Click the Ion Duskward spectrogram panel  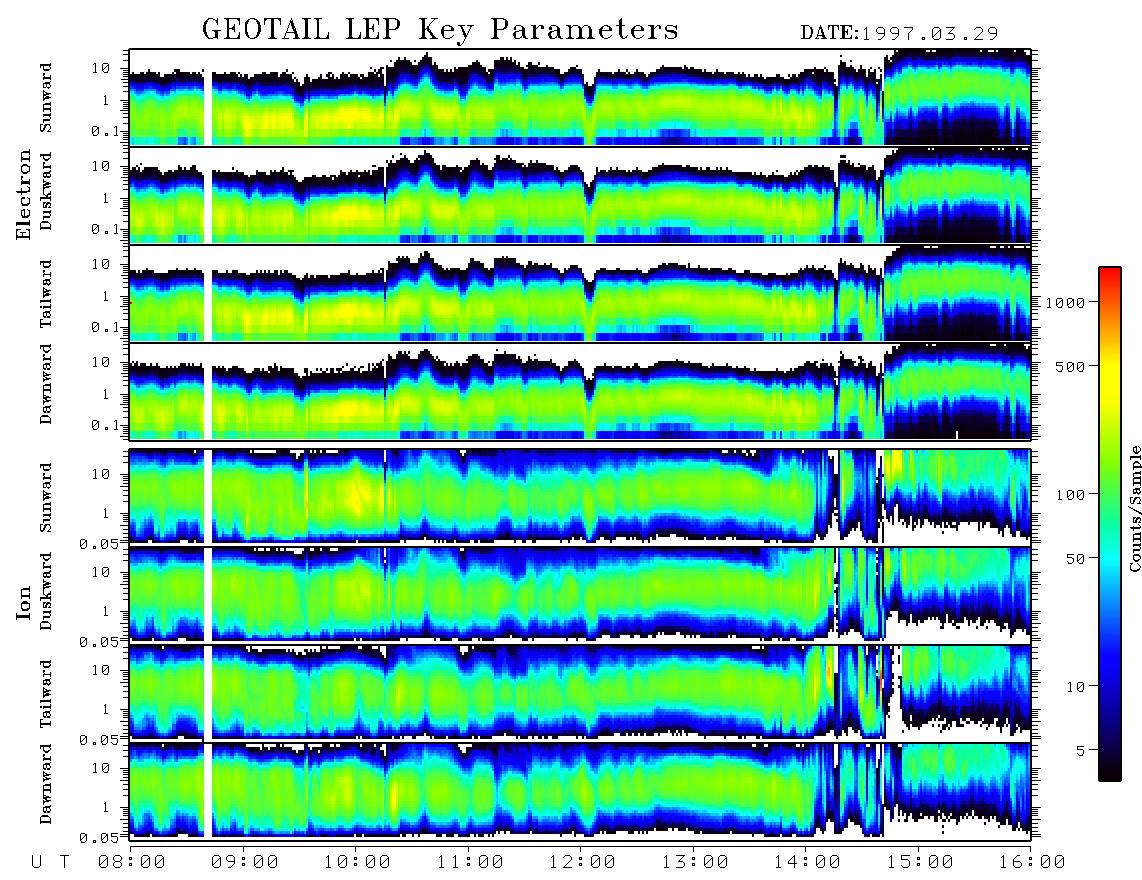(x=580, y=594)
